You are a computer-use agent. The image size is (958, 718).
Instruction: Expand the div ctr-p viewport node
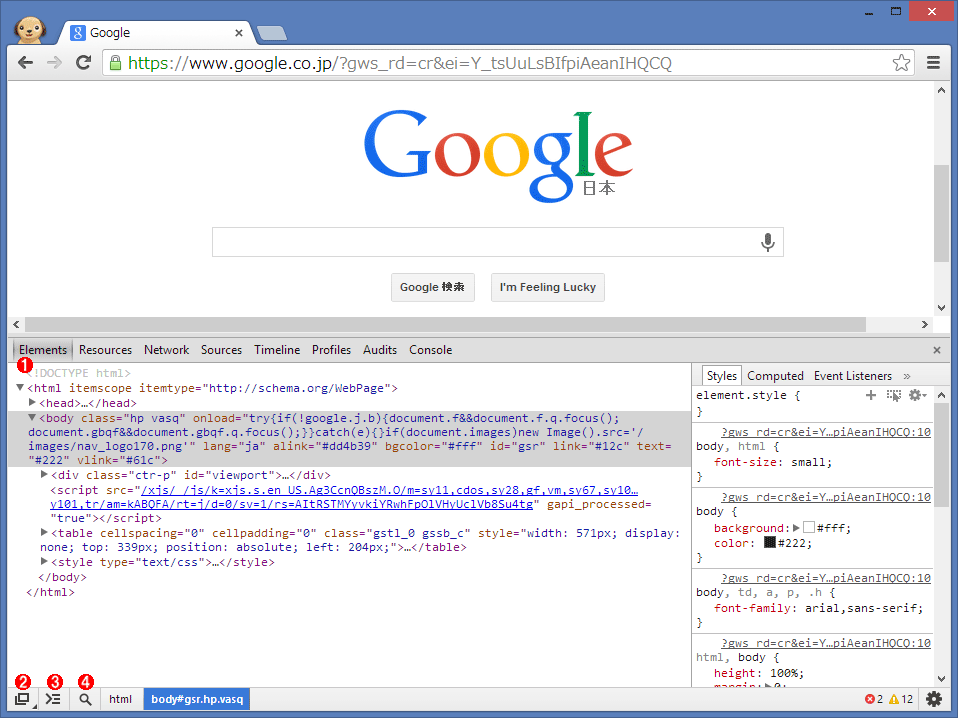(44, 474)
